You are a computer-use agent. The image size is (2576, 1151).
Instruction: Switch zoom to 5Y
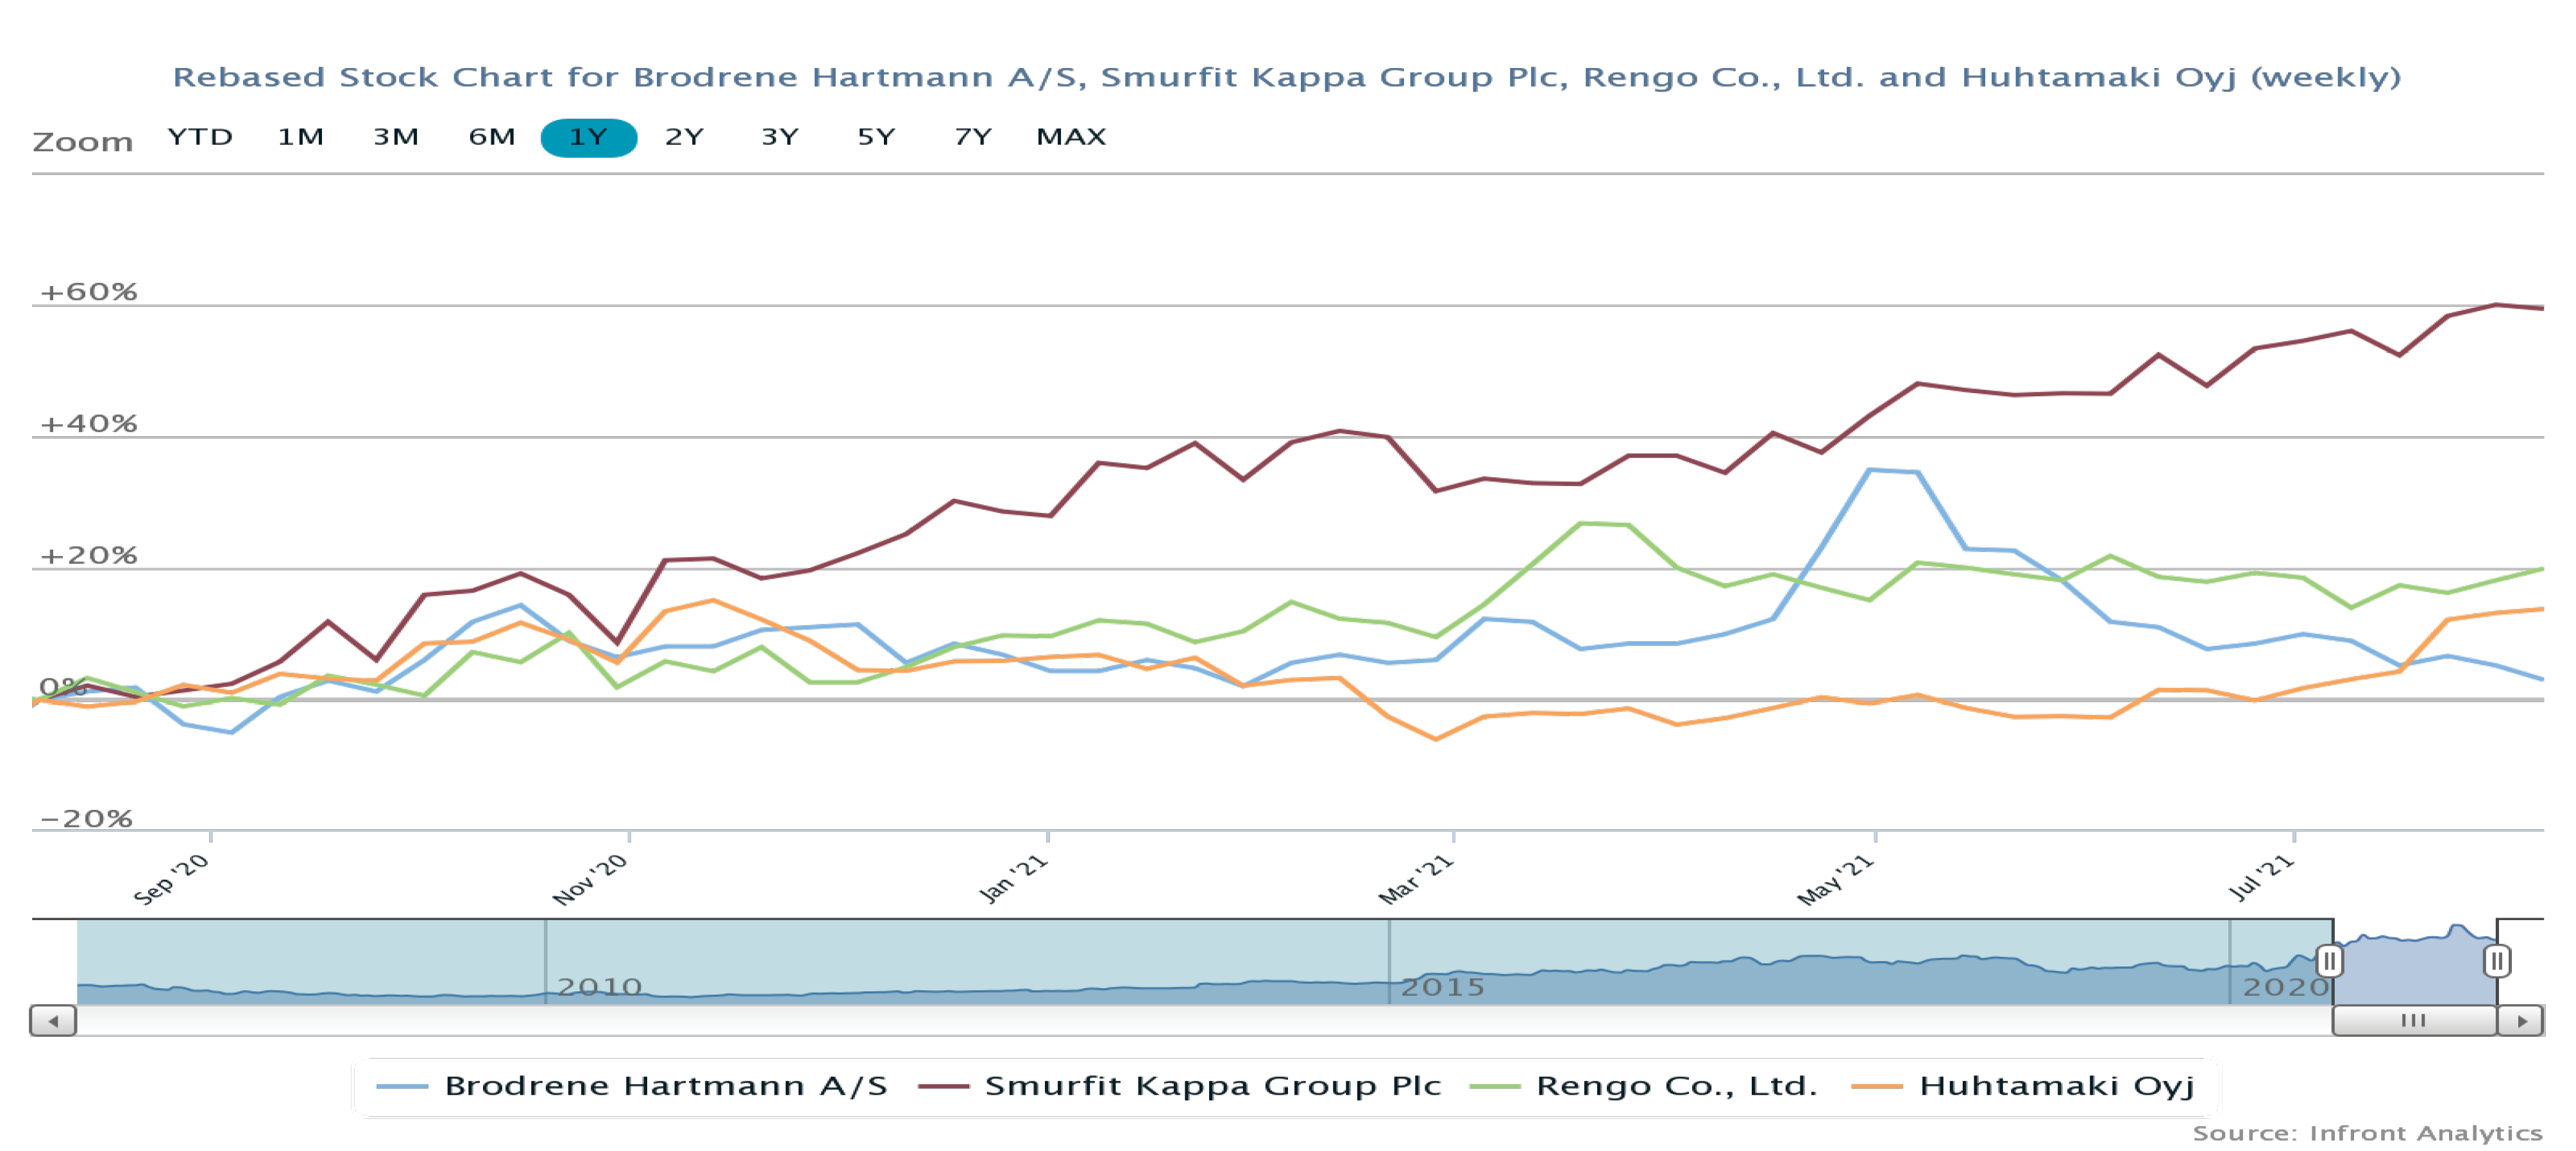[876, 137]
